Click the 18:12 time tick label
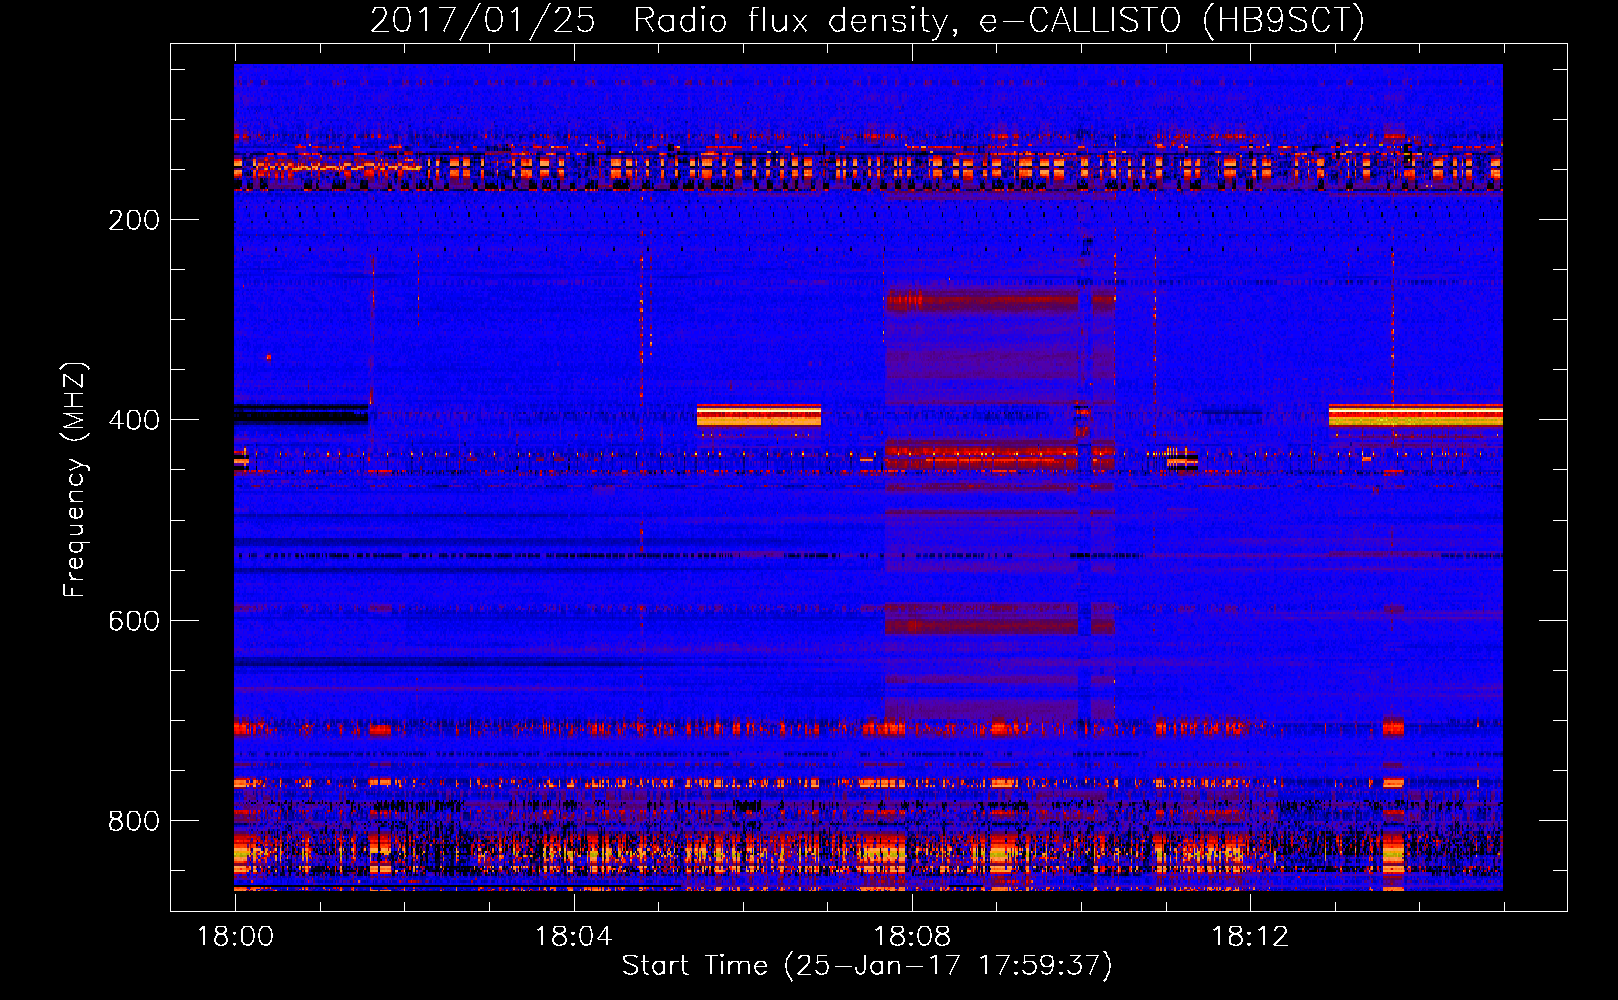Screen dimensions: 1618x1000 [x=1250, y=937]
